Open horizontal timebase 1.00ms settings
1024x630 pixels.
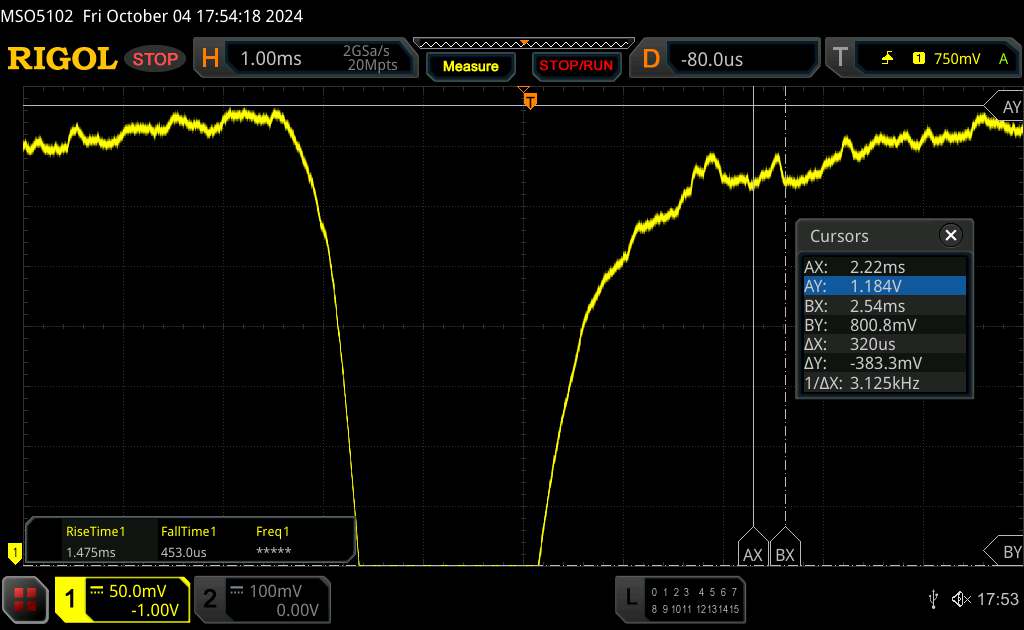302,59
